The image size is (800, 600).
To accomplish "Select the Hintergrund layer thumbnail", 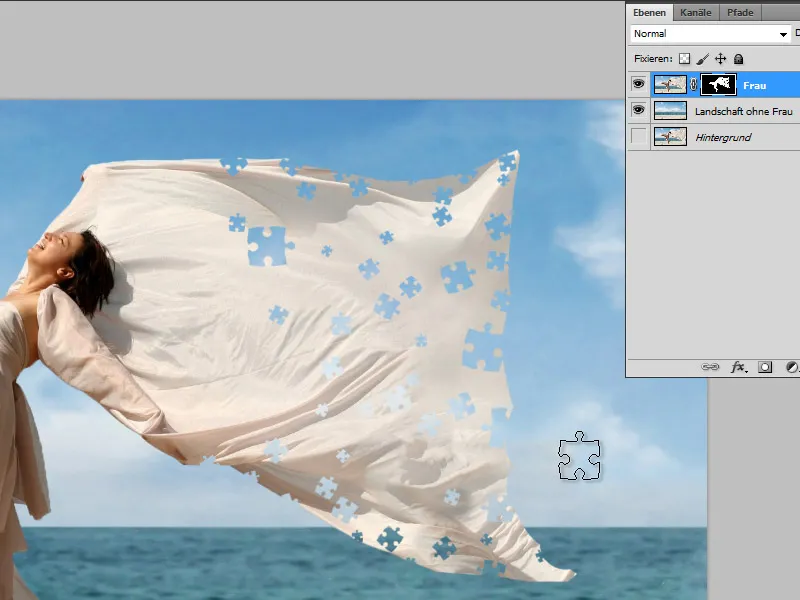I will click(x=670, y=137).
